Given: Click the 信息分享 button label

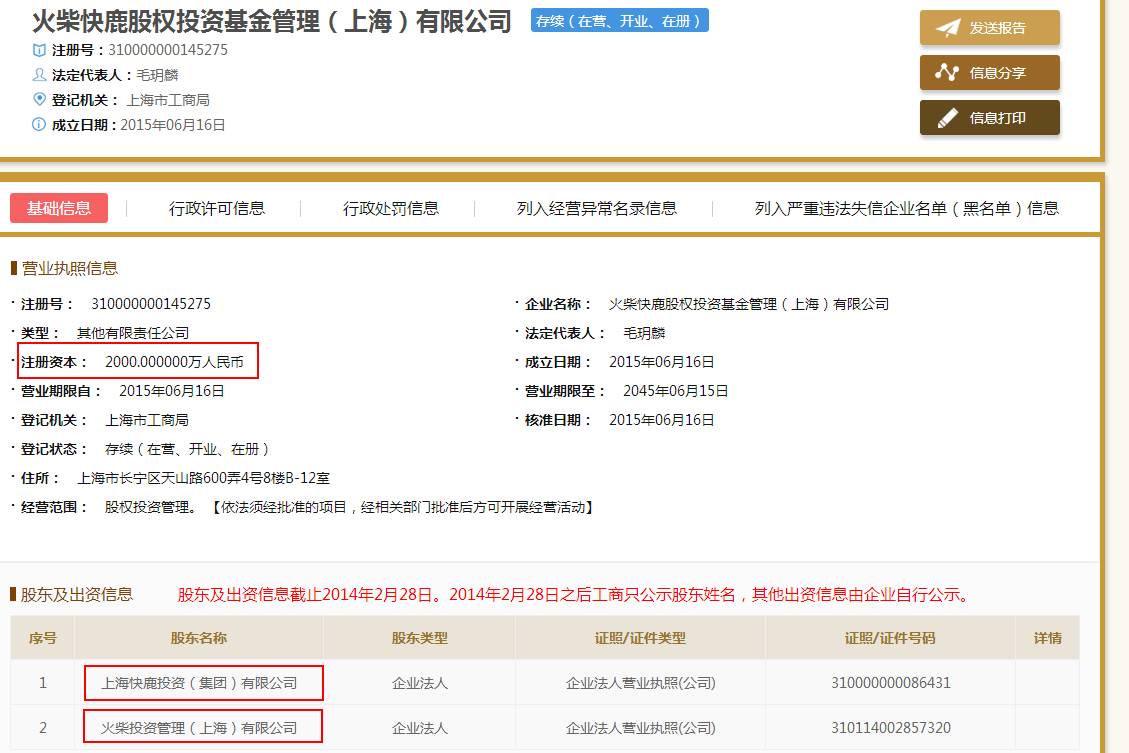Looking at the screenshot, I should (997, 73).
